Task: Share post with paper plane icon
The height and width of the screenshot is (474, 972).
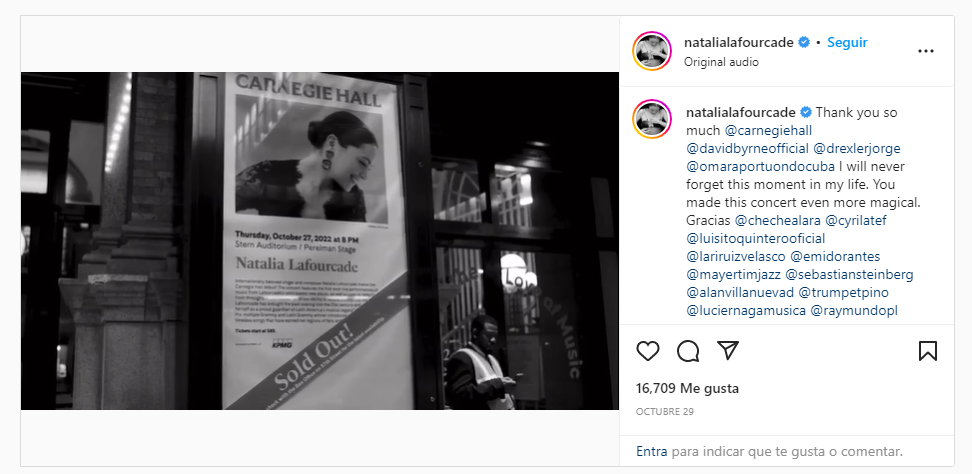Action: (728, 351)
